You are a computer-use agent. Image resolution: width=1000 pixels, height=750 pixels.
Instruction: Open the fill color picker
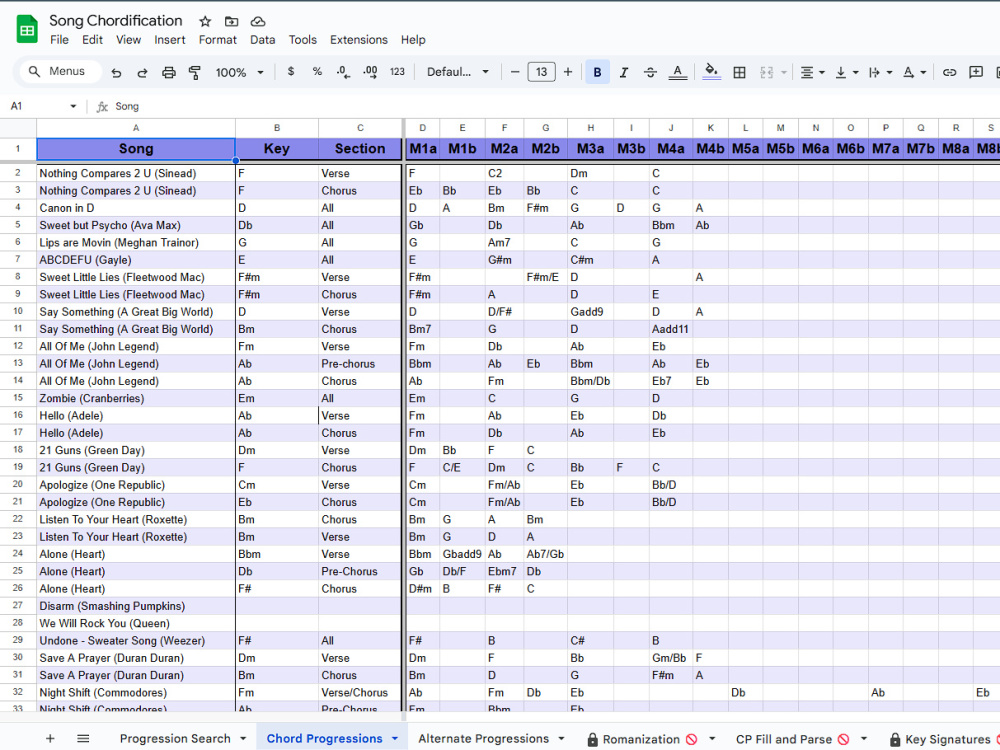pyautogui.click(x=711, y=71)
